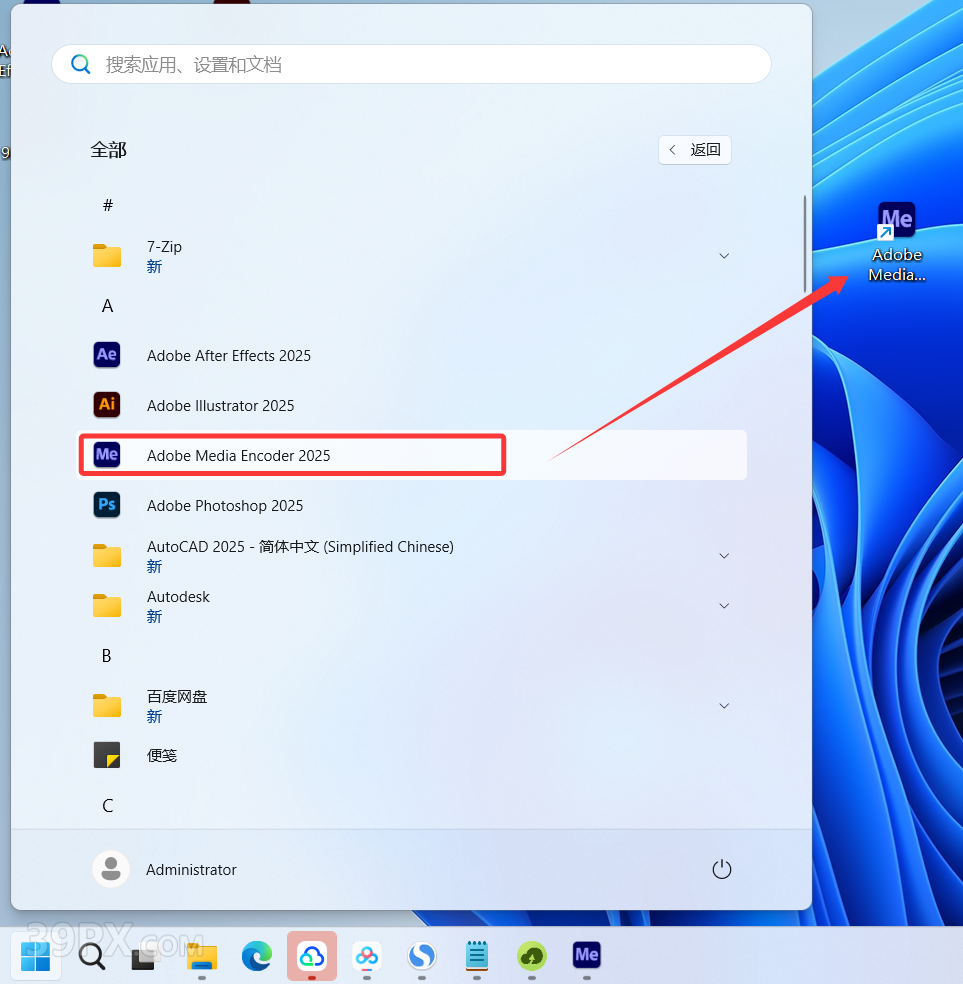The width and height of the screenshot is (963, 984).
Task: Click the 百度网盘 folder icon
Action: tap(107, 705)
